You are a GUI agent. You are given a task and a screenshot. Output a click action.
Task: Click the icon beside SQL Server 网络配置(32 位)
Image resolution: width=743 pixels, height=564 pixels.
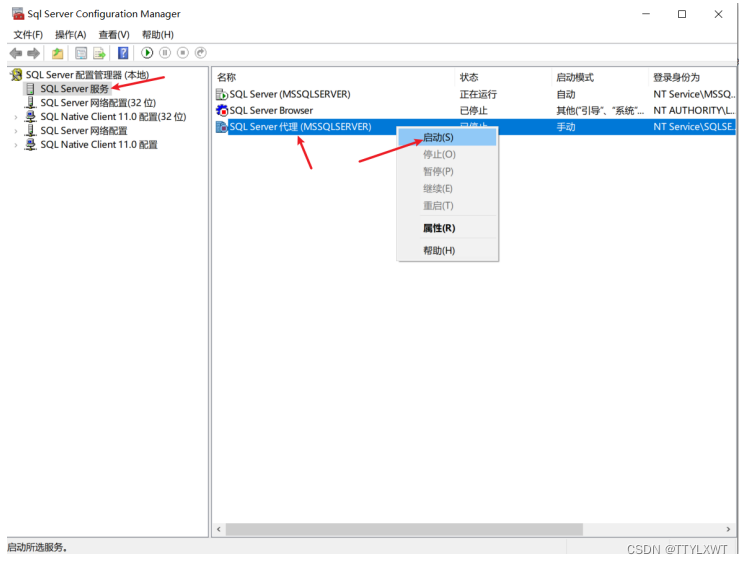tap(30, 102)
